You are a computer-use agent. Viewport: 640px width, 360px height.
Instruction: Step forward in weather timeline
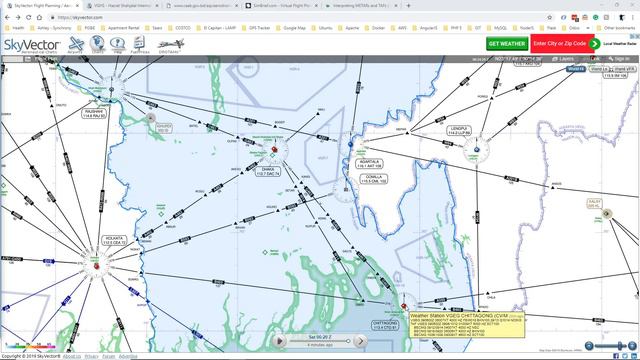click(x=360, y=341)
